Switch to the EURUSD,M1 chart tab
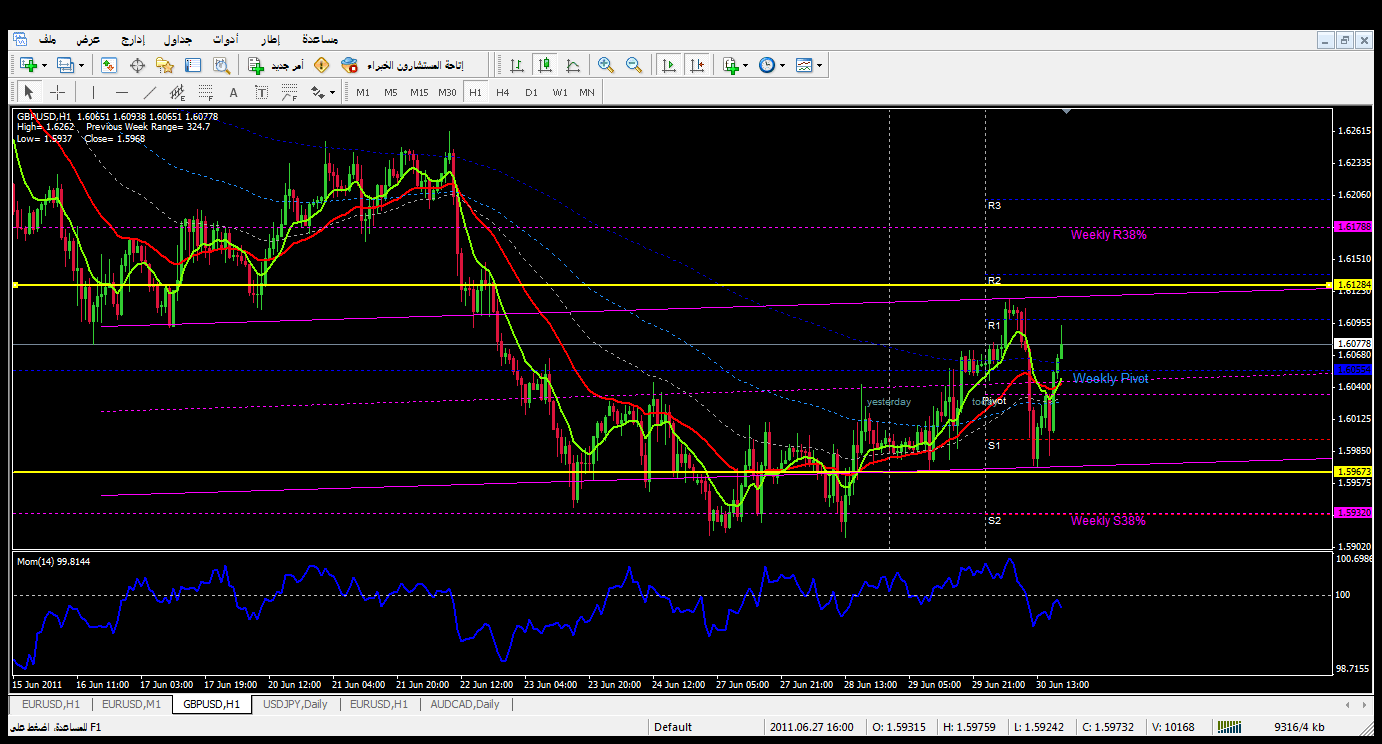This screenshot has height=744, width=1382. (x=133, y=704)
